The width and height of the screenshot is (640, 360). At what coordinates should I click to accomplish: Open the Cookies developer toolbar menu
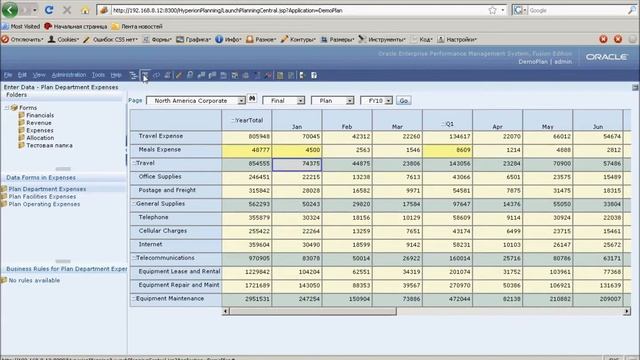pos(64,40)
